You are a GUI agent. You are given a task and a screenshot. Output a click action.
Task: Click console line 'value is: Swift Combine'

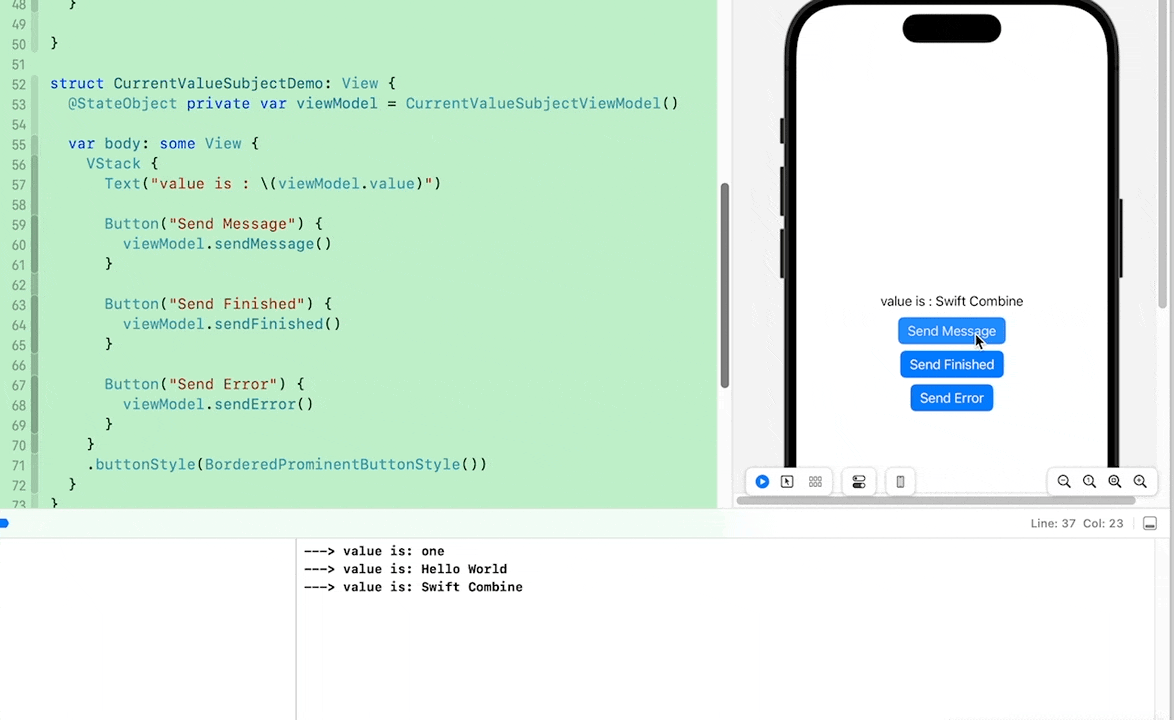click(413, 587)
